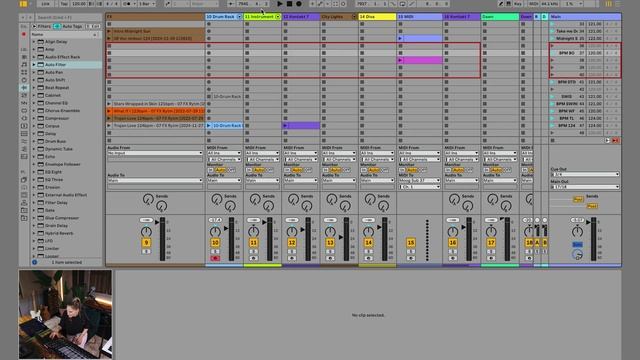Image resolution: width=640 pixels, height=360 pixels.
Task: Toggle the Main track Solo cue button
Action: [x=577, y=244]
